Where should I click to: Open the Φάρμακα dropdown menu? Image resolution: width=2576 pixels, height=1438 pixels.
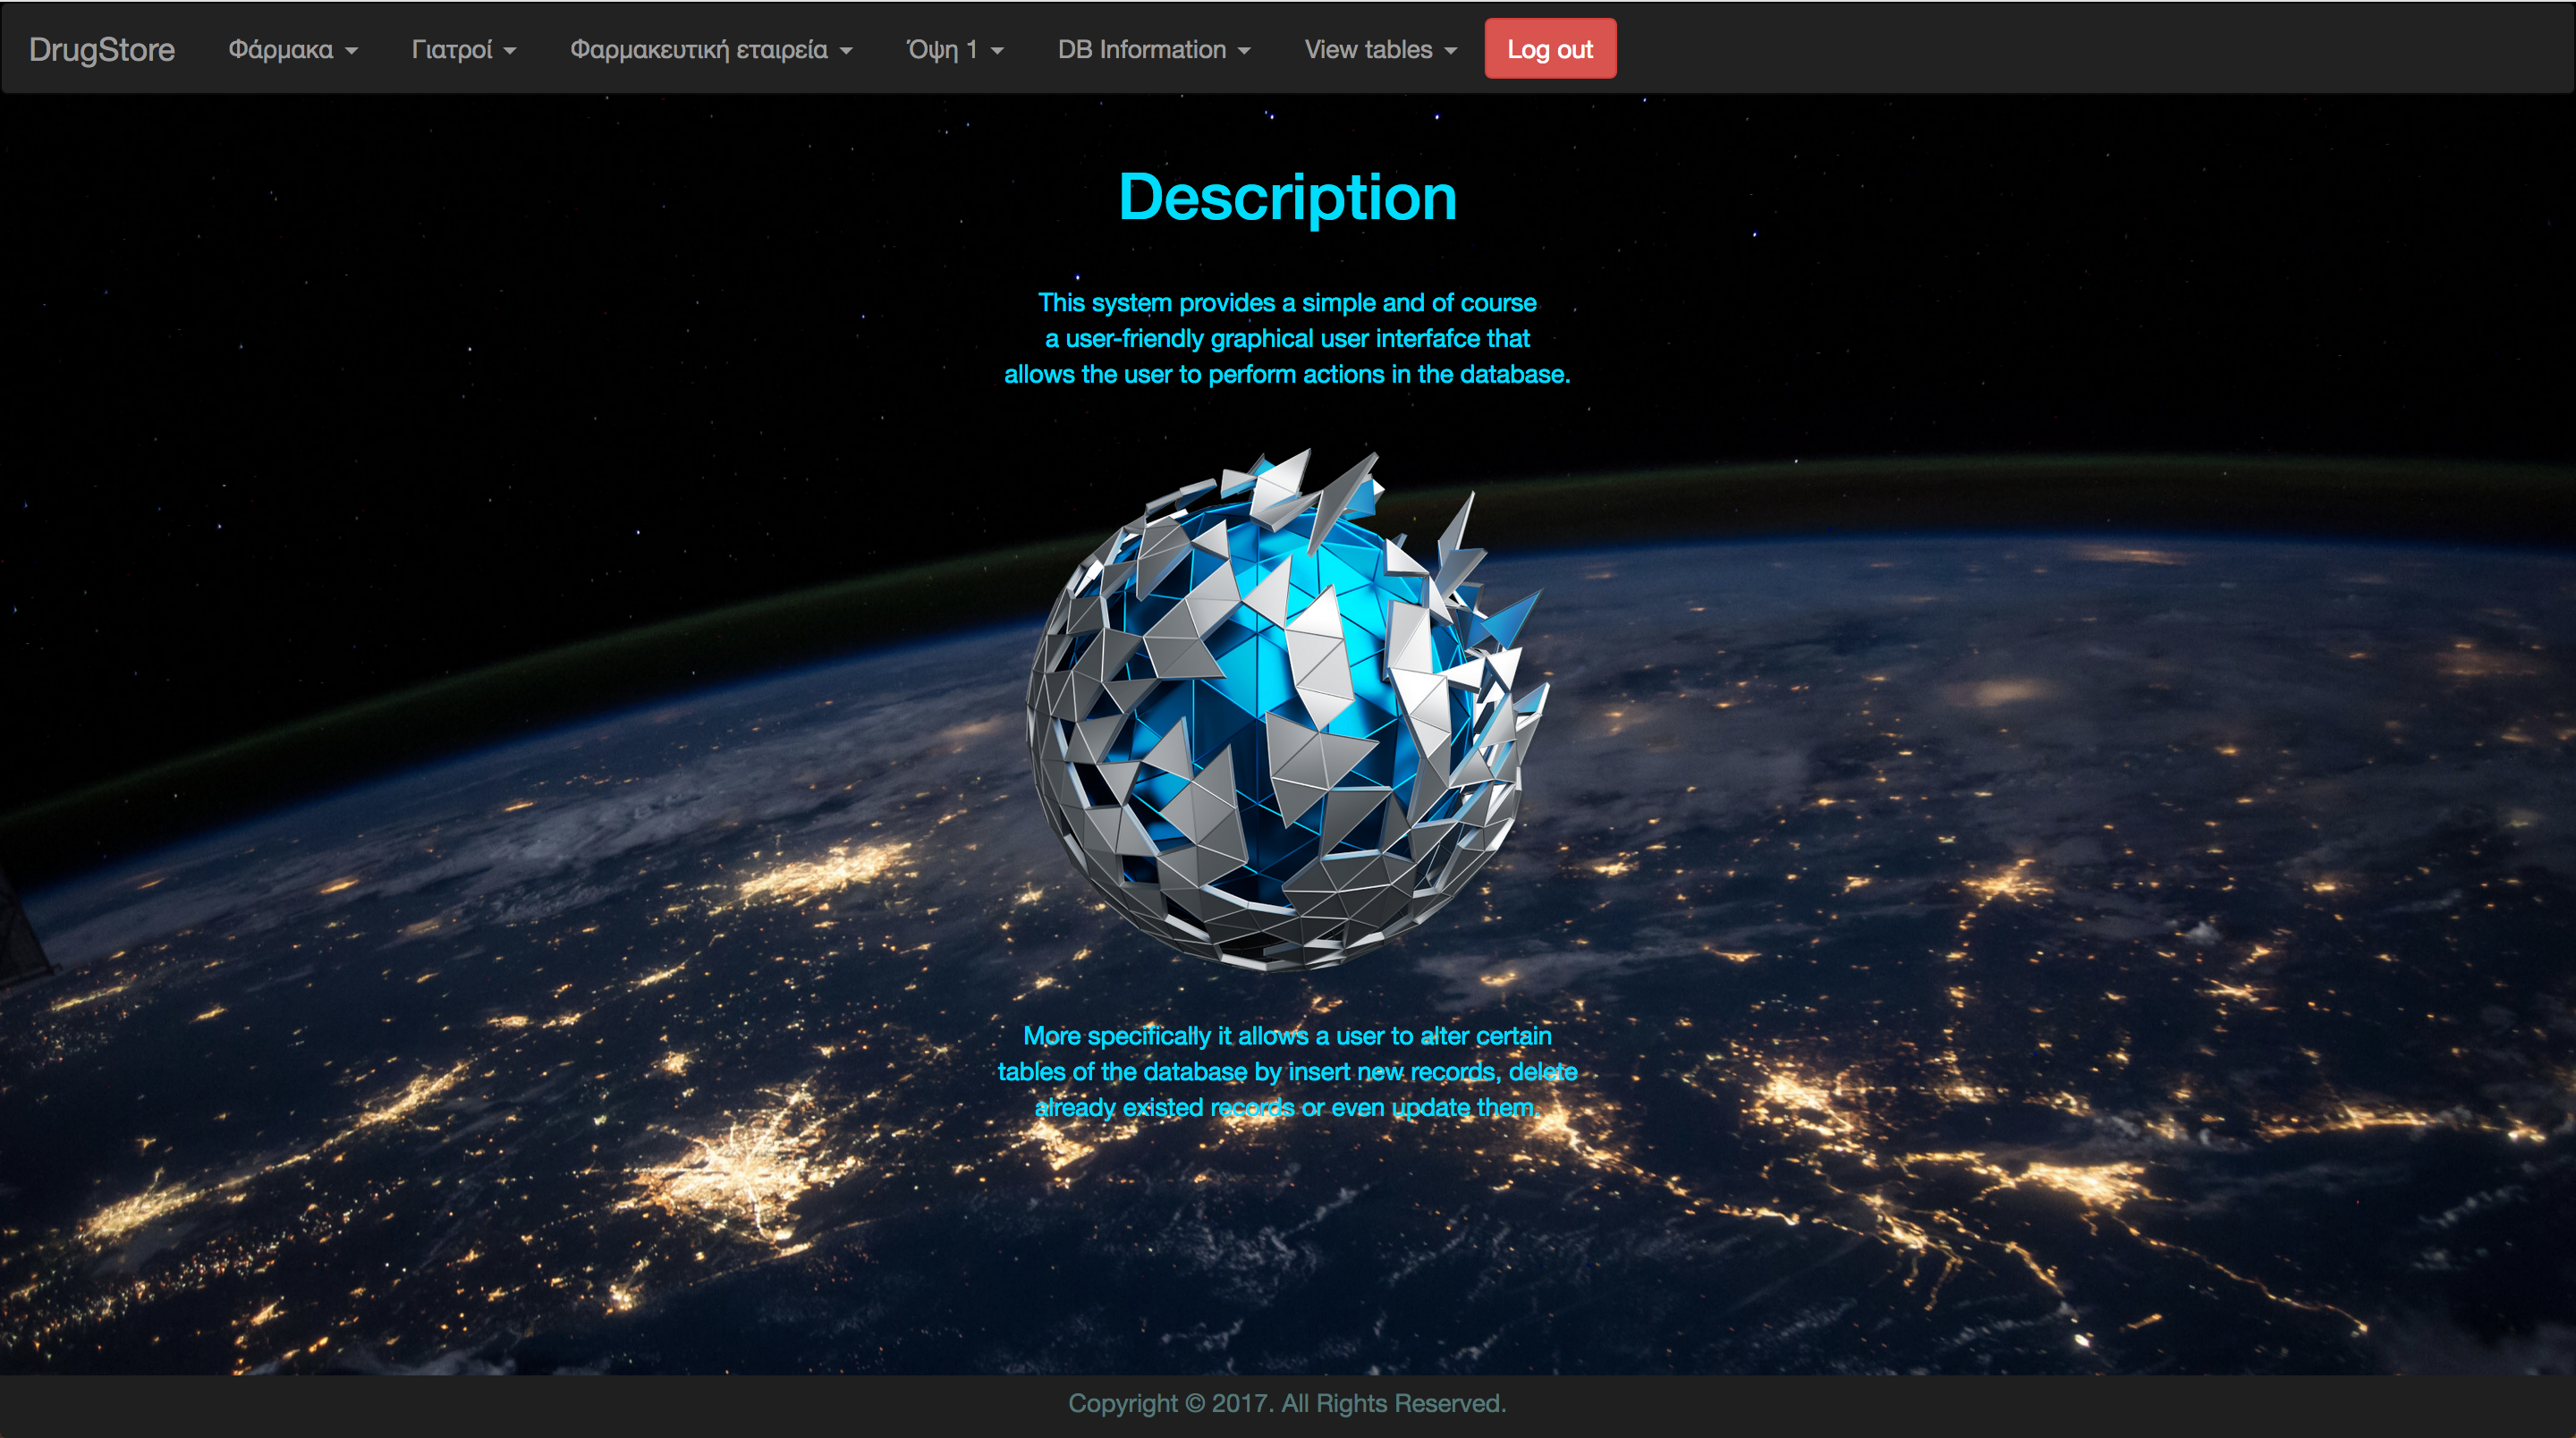[281, 49]
